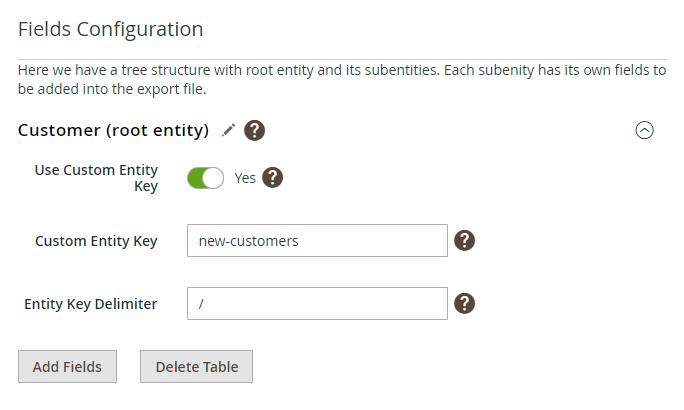
Task: Click the Use Custom Entity Key label
Action: point(96,178)
